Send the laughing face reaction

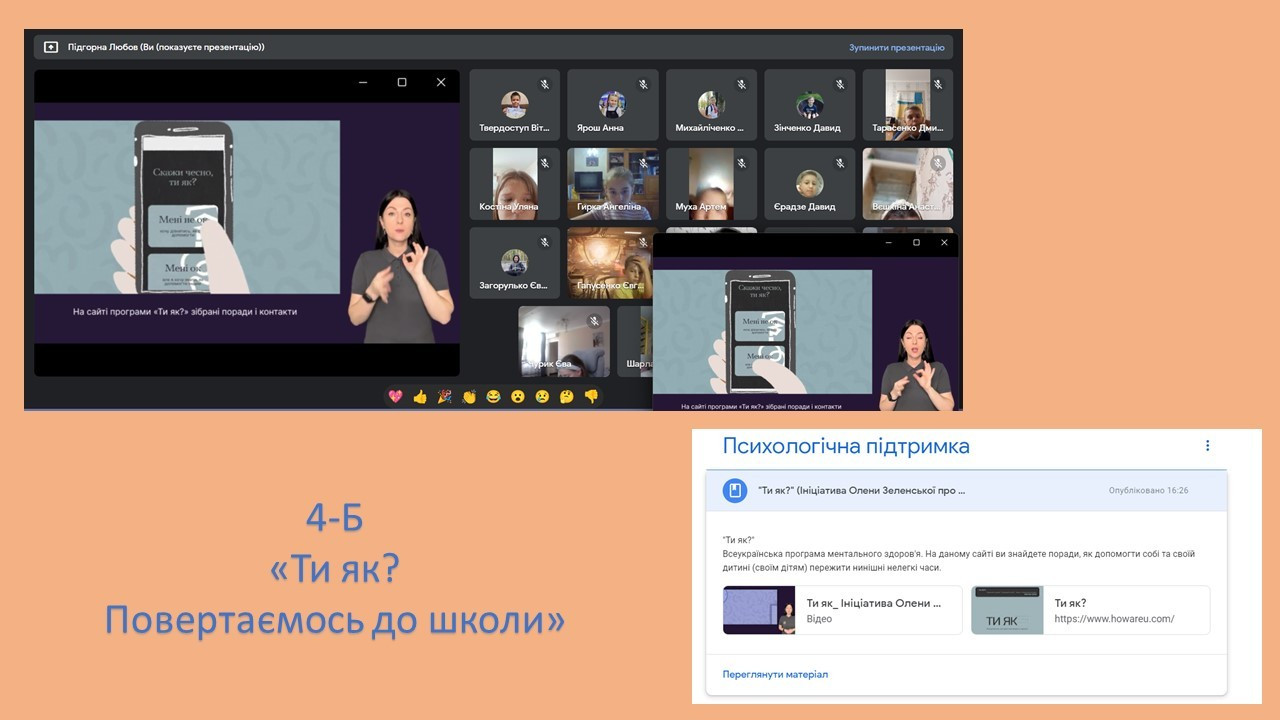pos(493,397)
